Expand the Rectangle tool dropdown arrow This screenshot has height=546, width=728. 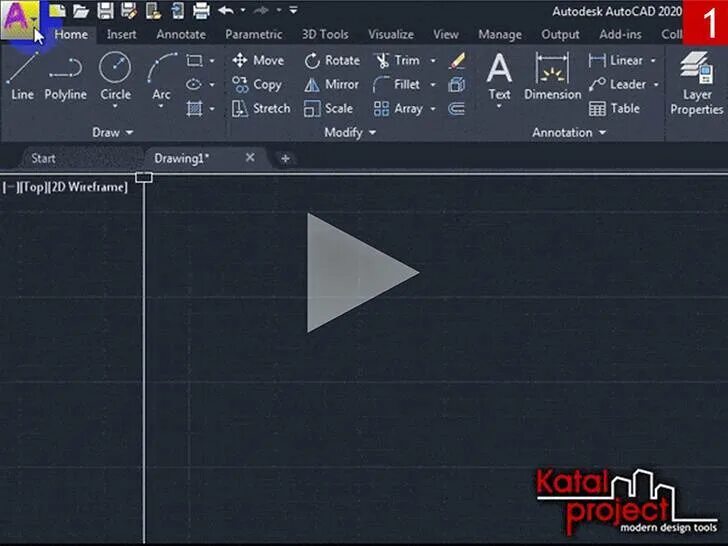click(x=212, y=60)
